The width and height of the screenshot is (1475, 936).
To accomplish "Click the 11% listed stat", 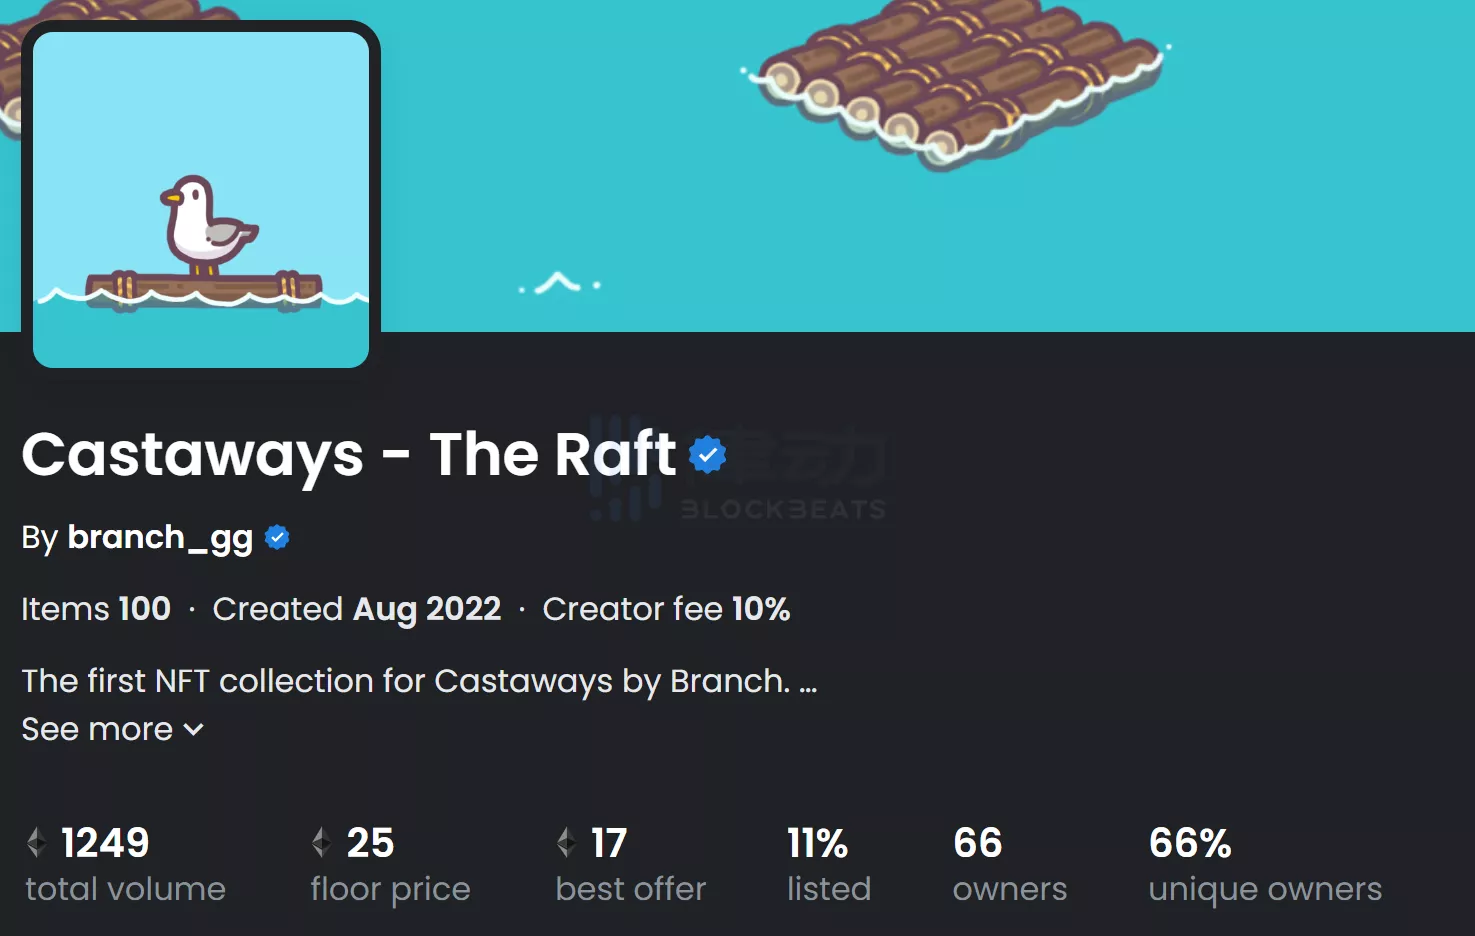I will (x=818, y=845).
